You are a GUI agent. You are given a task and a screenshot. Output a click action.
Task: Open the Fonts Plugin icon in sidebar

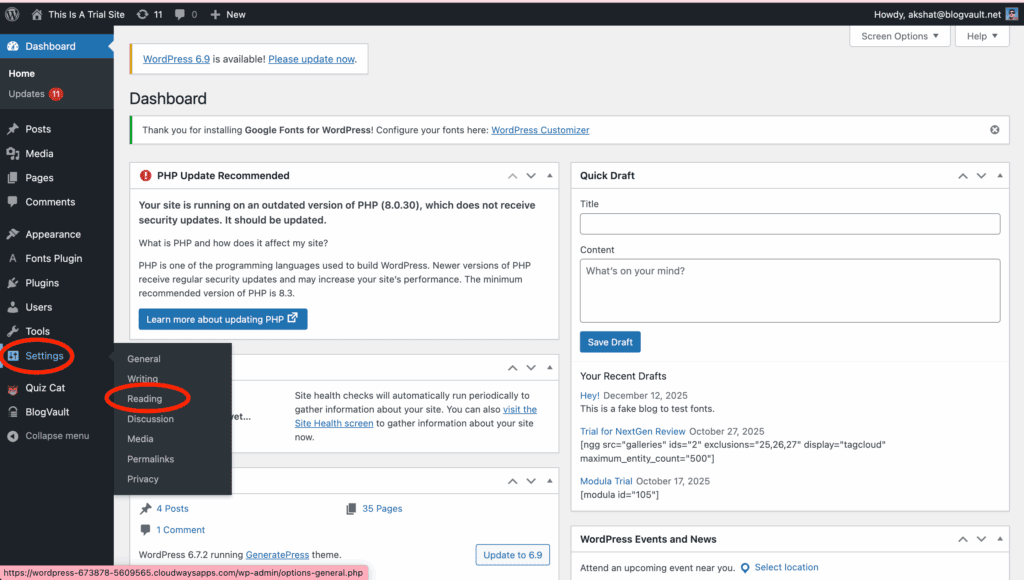tap(12, 259)
